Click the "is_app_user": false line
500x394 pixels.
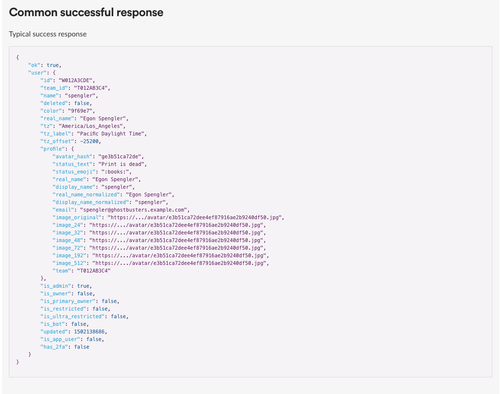tap(72, 339)
